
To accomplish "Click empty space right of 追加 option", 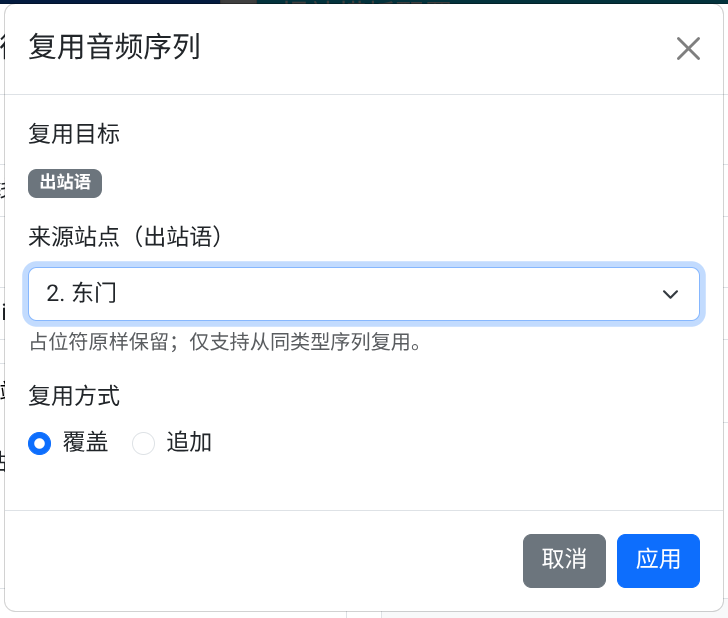I will point(450,443).
